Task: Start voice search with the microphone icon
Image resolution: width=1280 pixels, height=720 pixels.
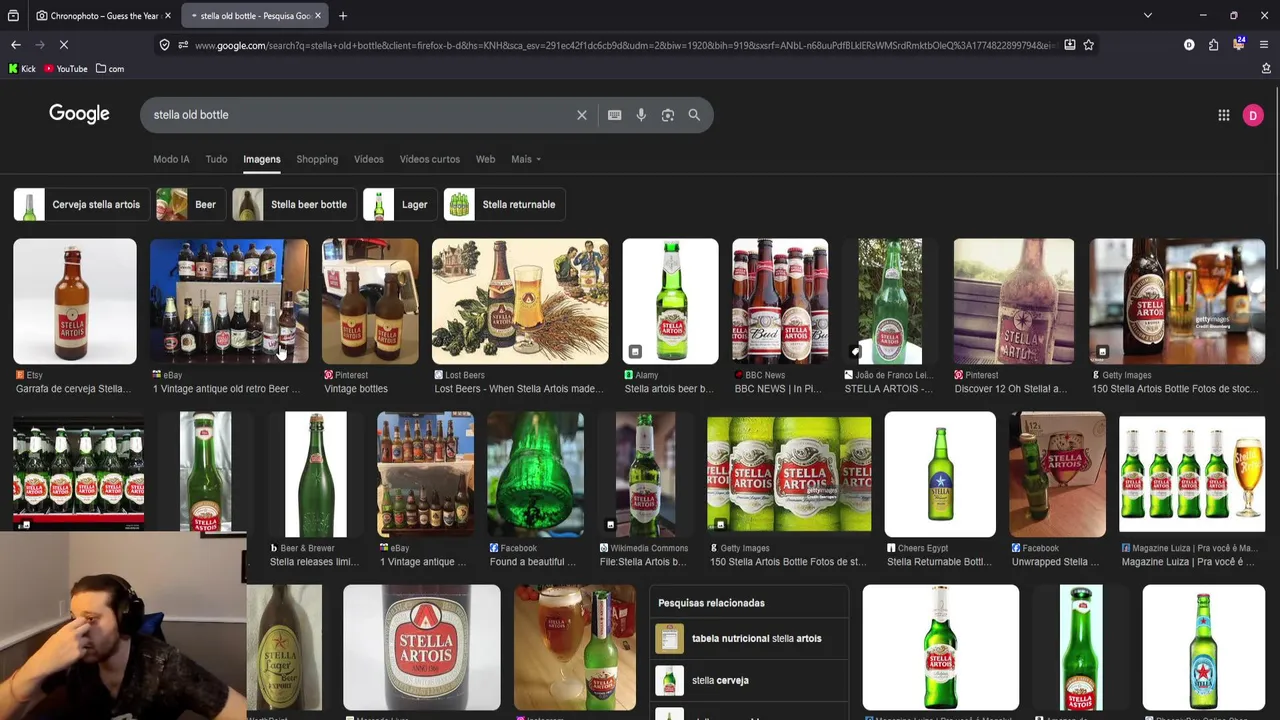Action: (x=641, y=115)
